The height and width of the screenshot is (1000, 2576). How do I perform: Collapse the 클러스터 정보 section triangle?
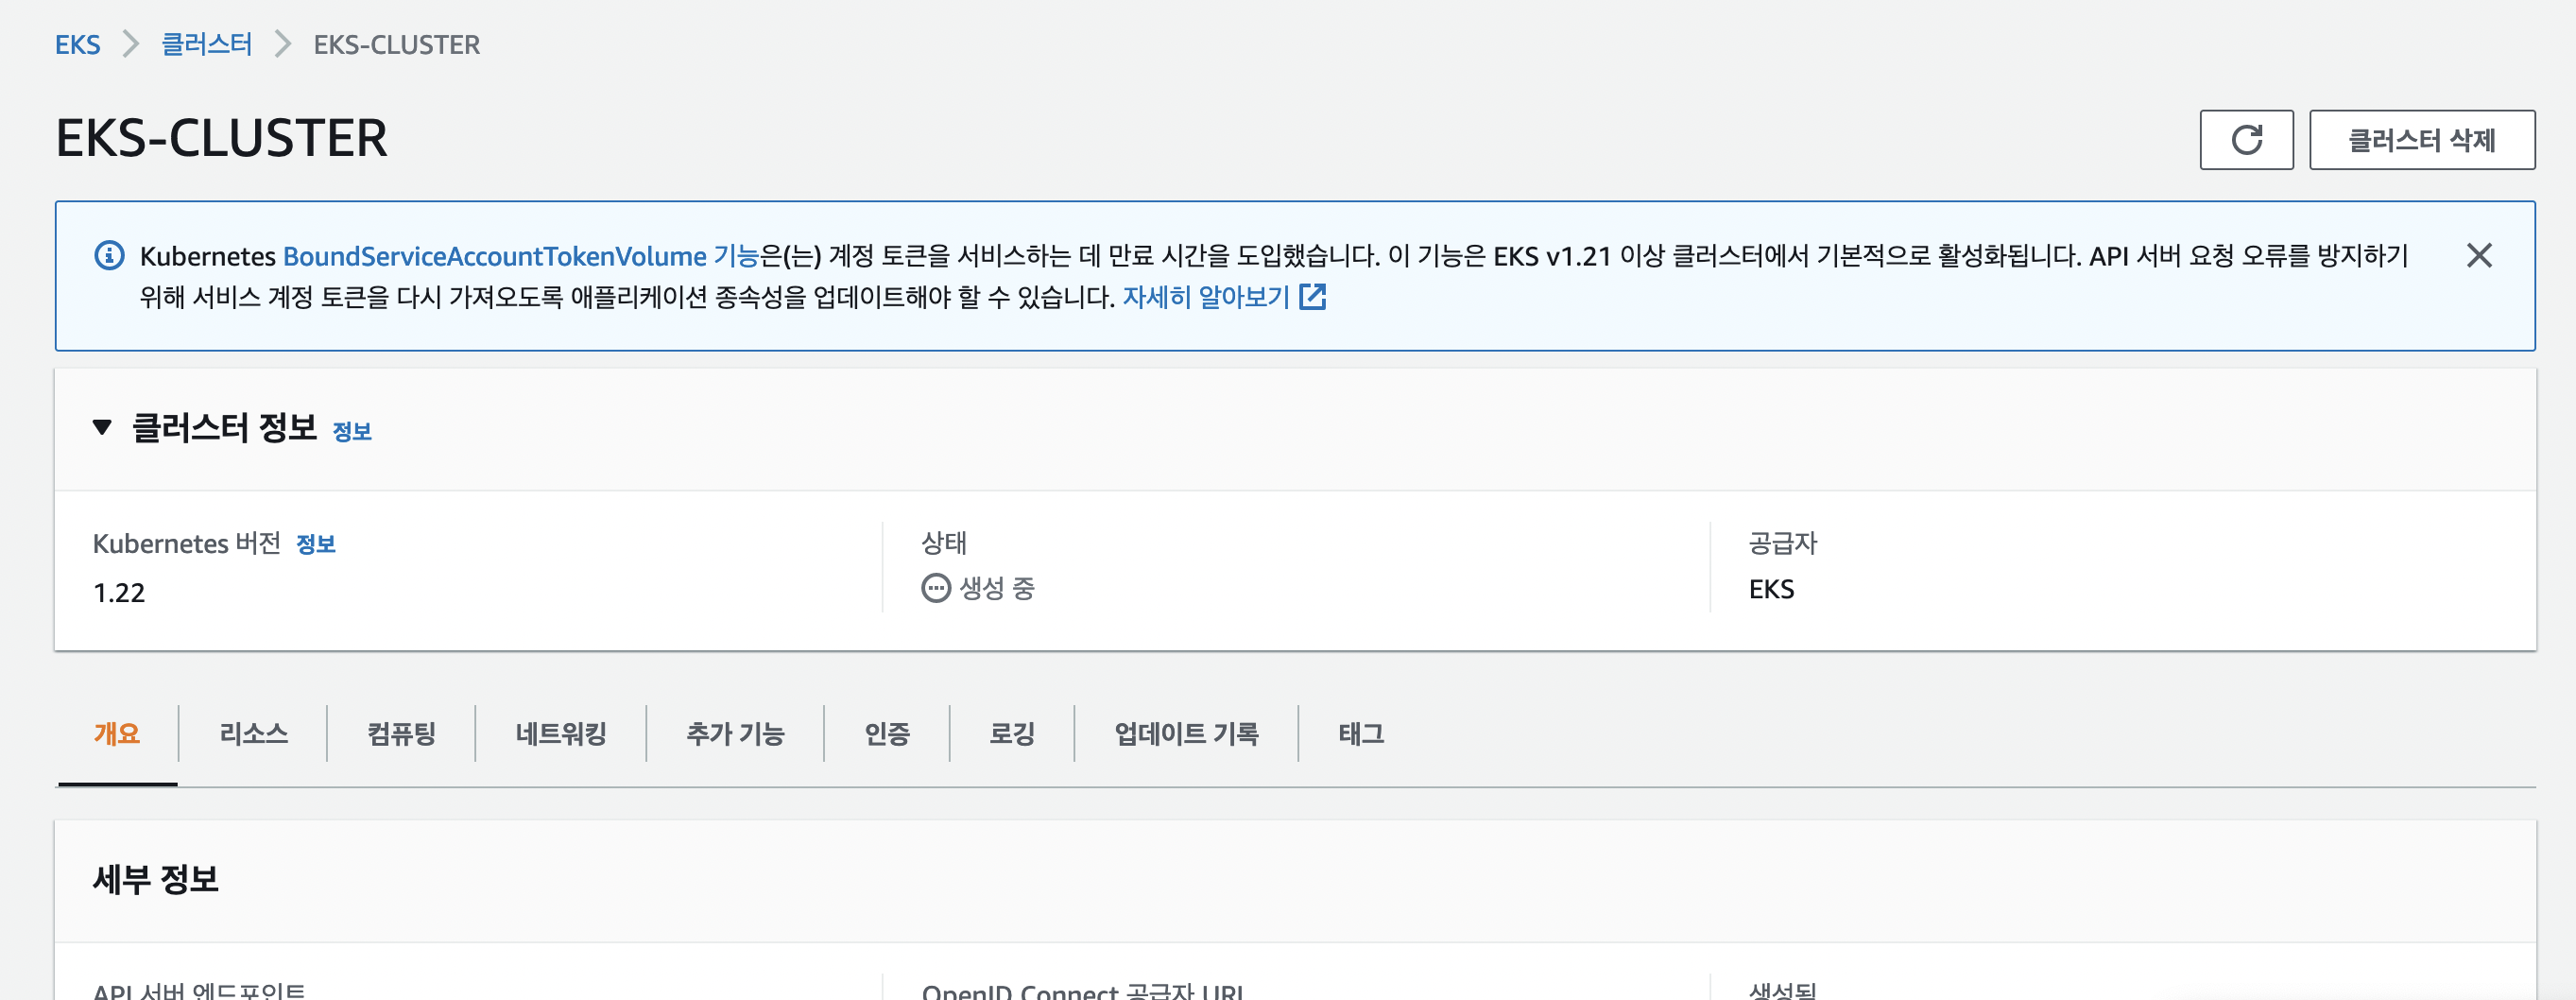click(101, 428)
